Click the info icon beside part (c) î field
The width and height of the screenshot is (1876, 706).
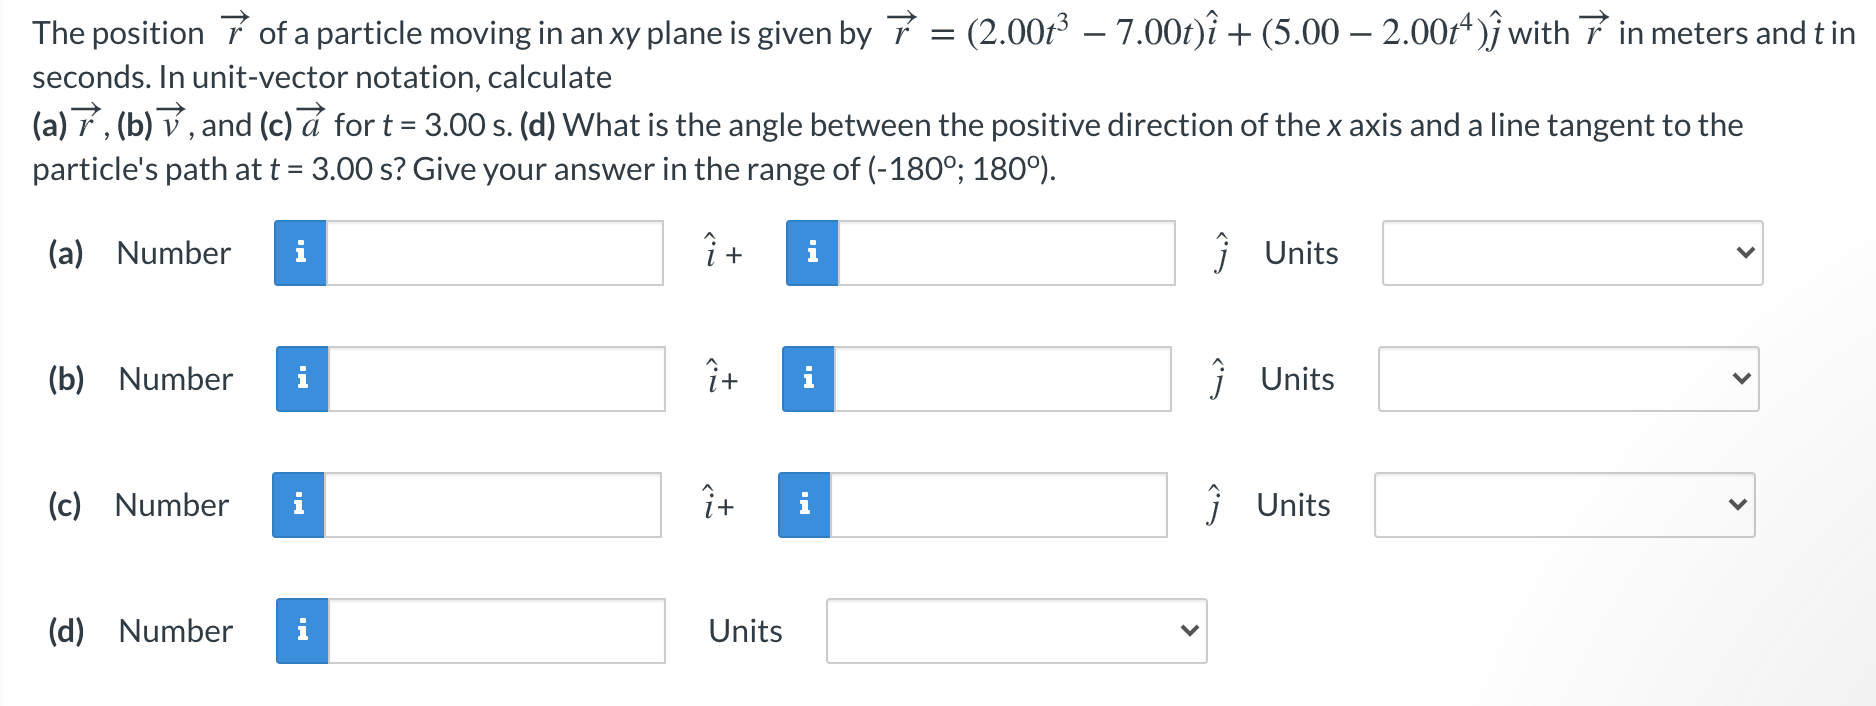click(x=299, y=506)
